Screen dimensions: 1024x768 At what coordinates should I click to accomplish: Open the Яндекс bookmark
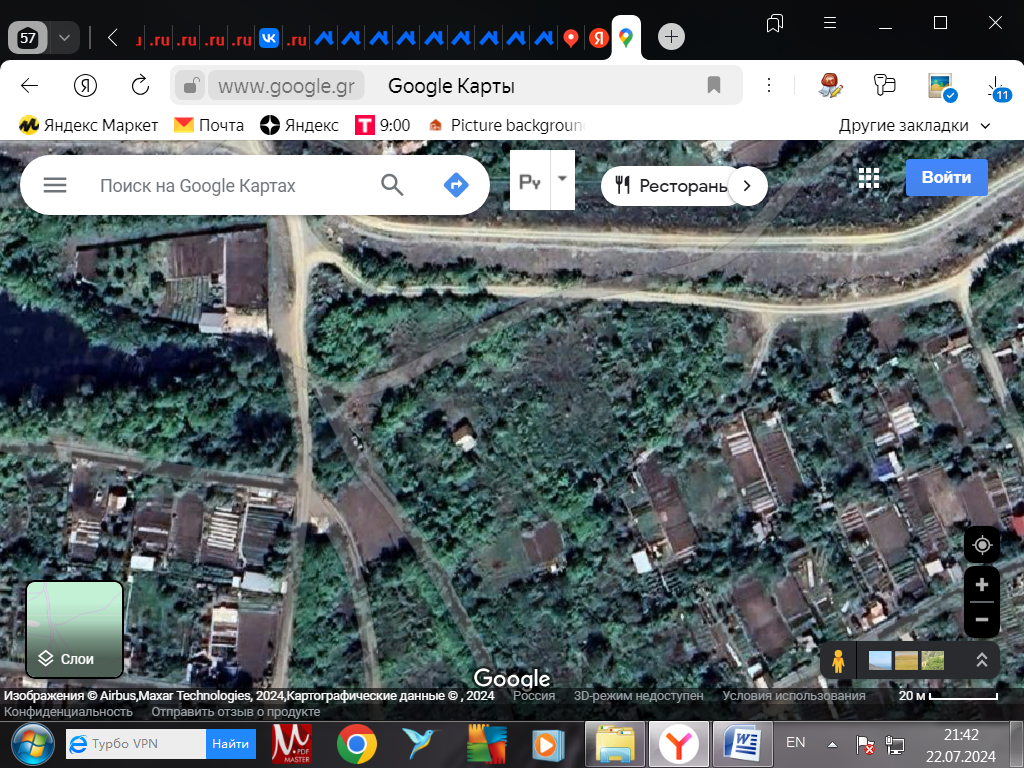click(299, 125)
